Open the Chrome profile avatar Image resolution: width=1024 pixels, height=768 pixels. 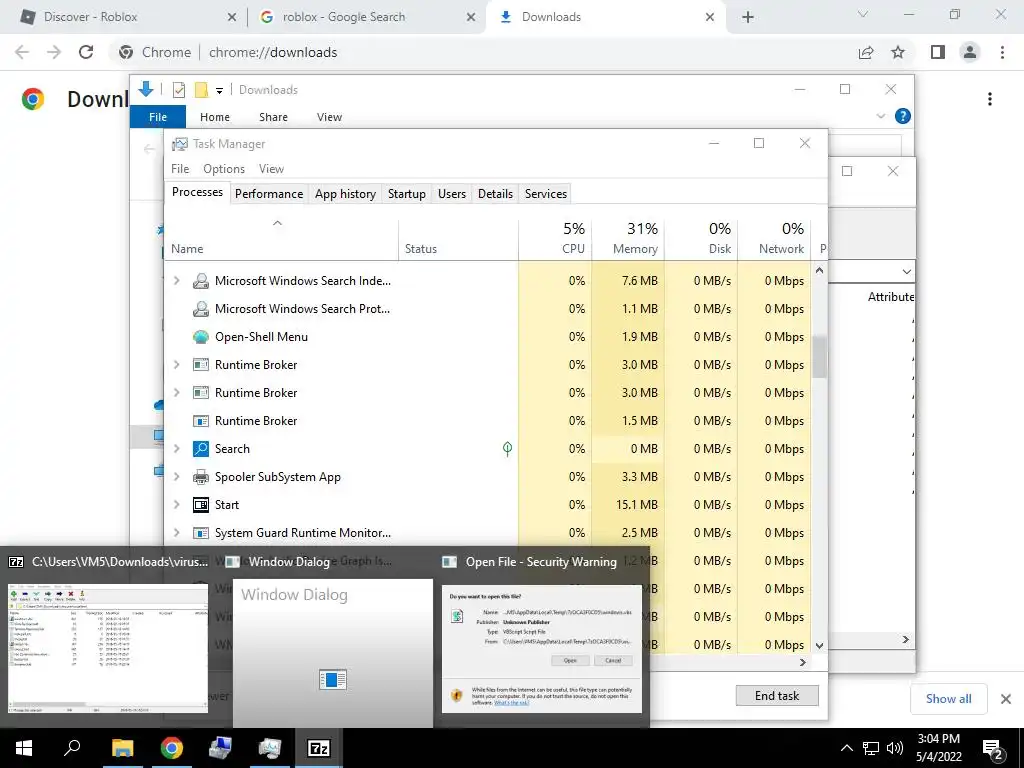click(x=970, y=52)
